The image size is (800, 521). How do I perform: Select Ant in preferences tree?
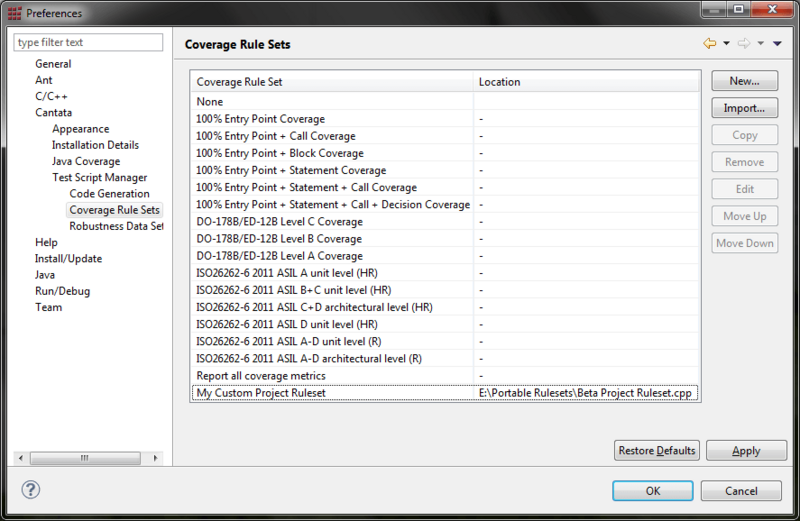44,80
